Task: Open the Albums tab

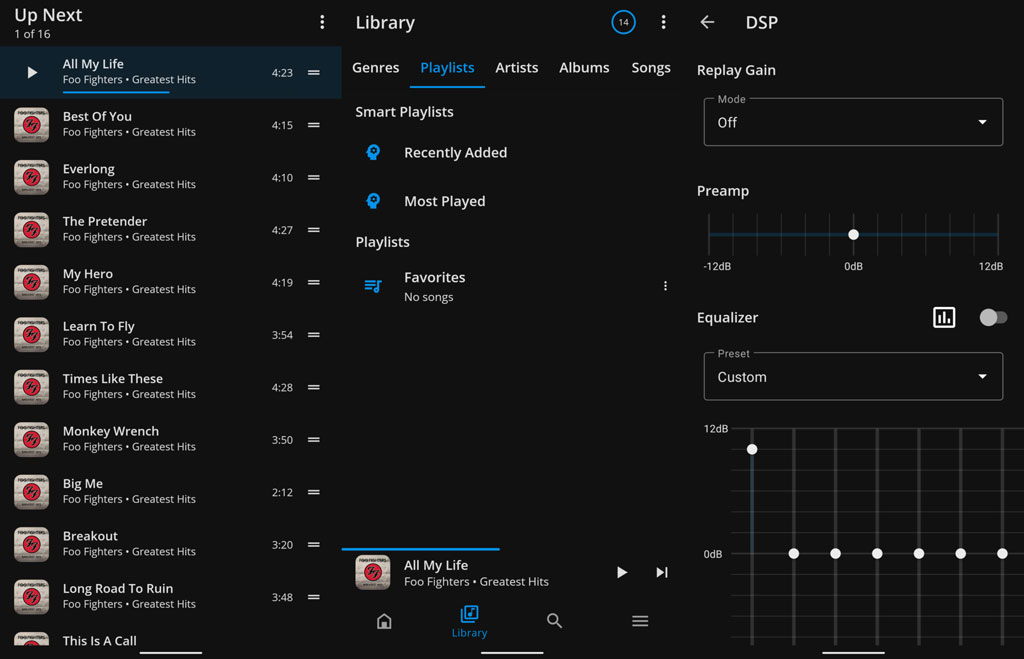Action: pos(584,68)
